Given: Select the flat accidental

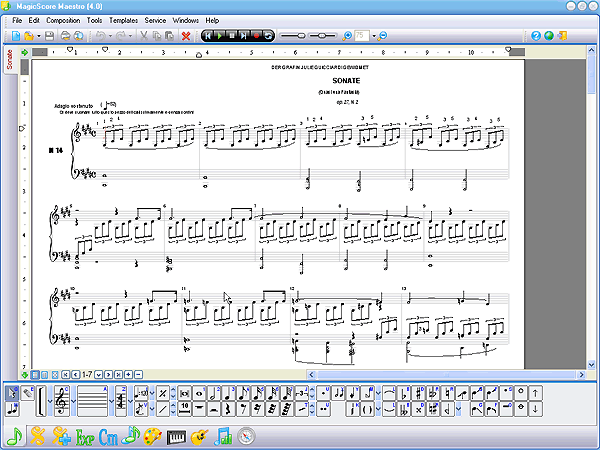Looking at the screenshot, I should (404, 393).
